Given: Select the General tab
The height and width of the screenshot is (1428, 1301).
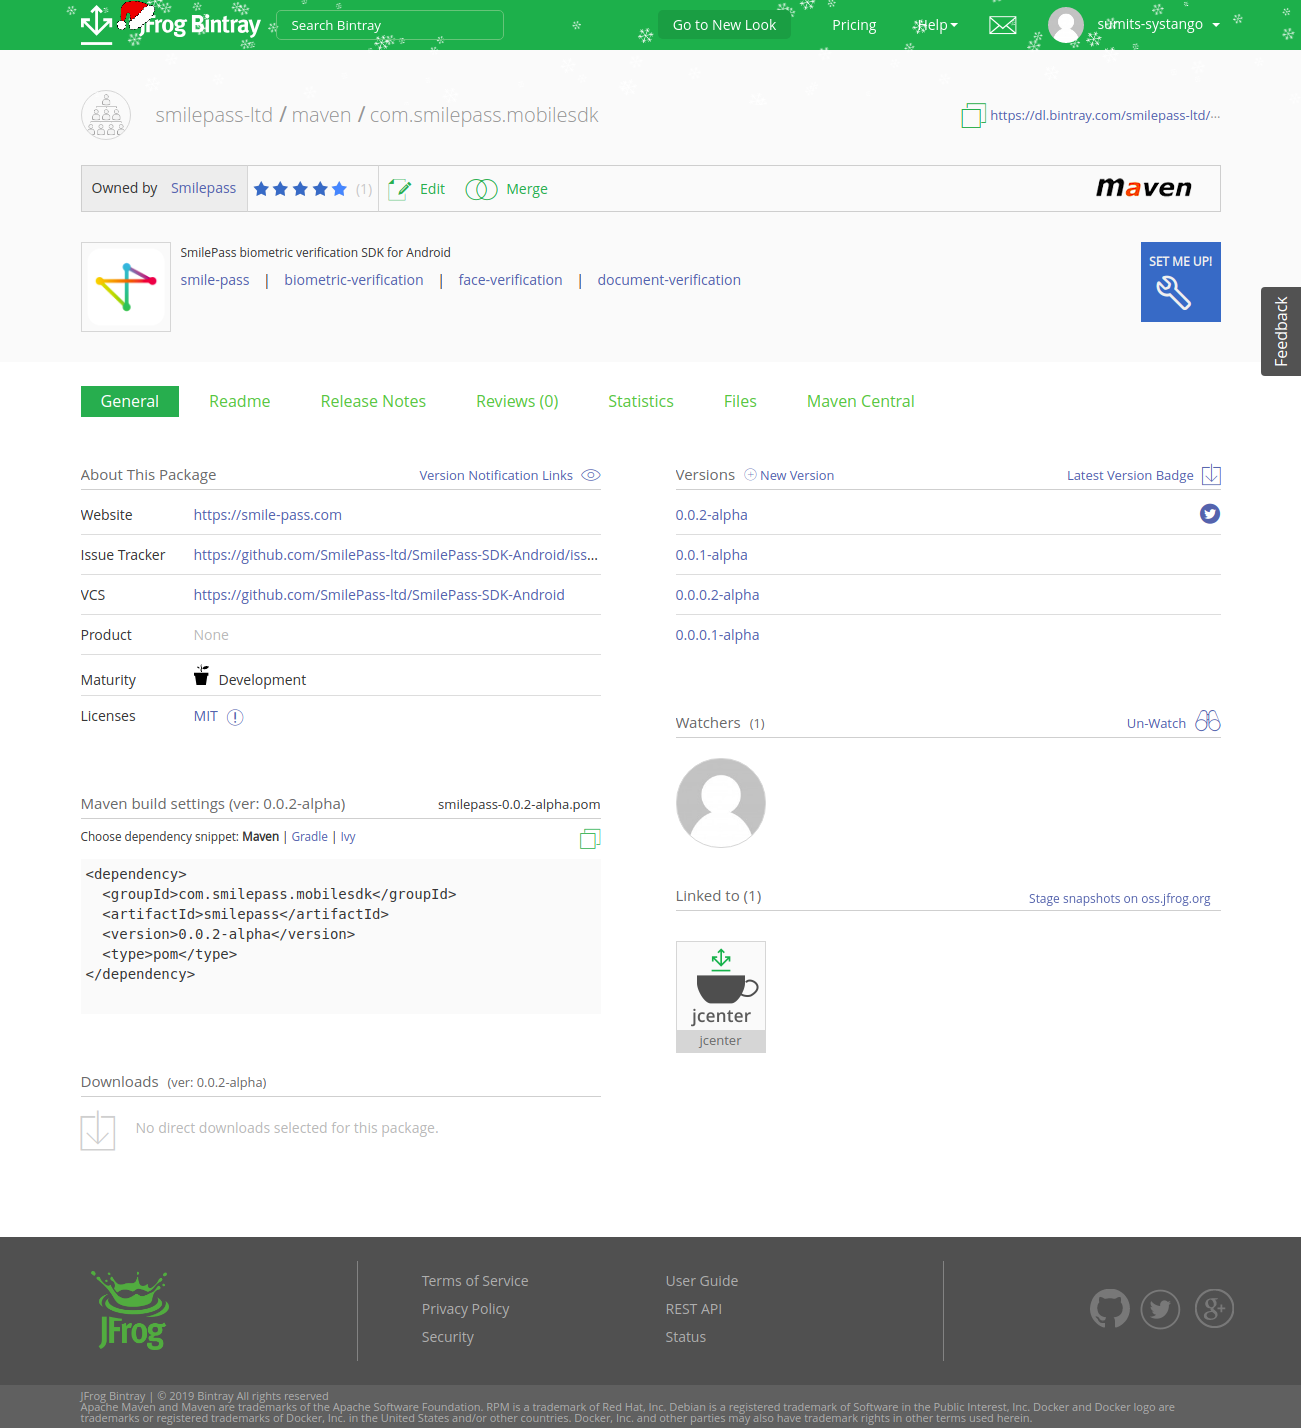Looking at the screenshot, I should pos(130,401).
